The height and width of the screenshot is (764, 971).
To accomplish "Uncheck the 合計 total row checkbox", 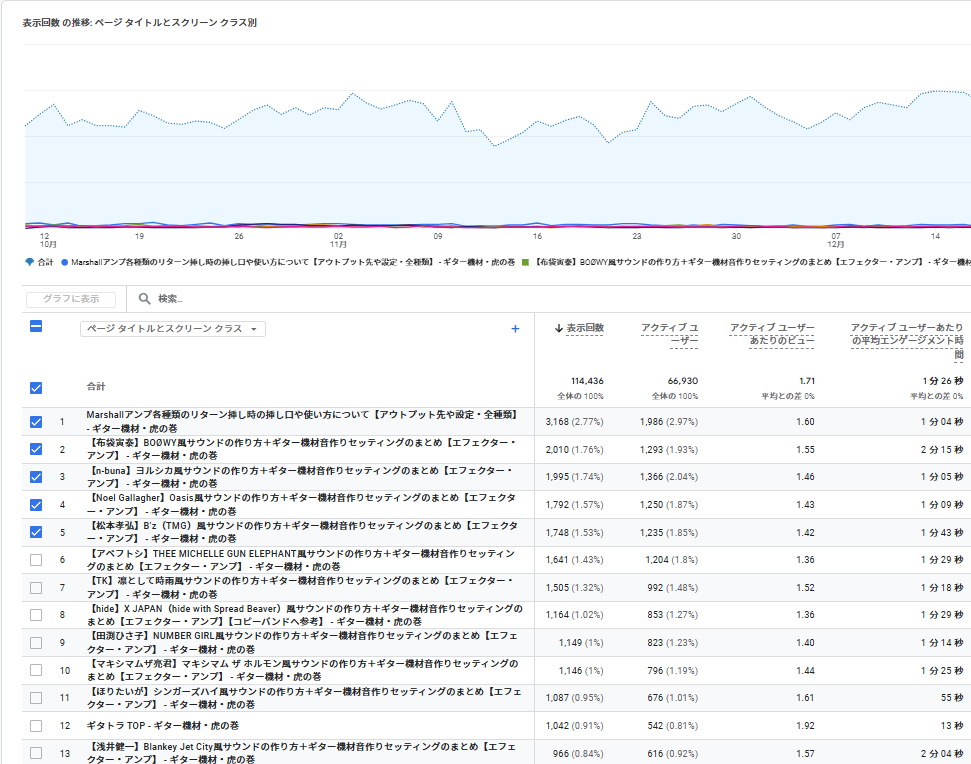I will [36, 387].
